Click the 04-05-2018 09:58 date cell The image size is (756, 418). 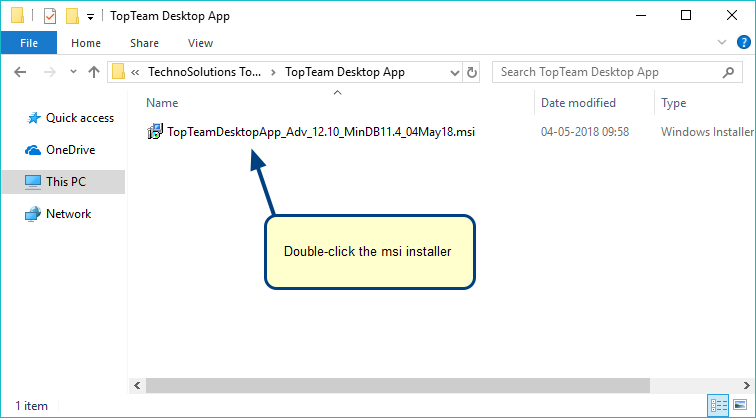point(585,132)
